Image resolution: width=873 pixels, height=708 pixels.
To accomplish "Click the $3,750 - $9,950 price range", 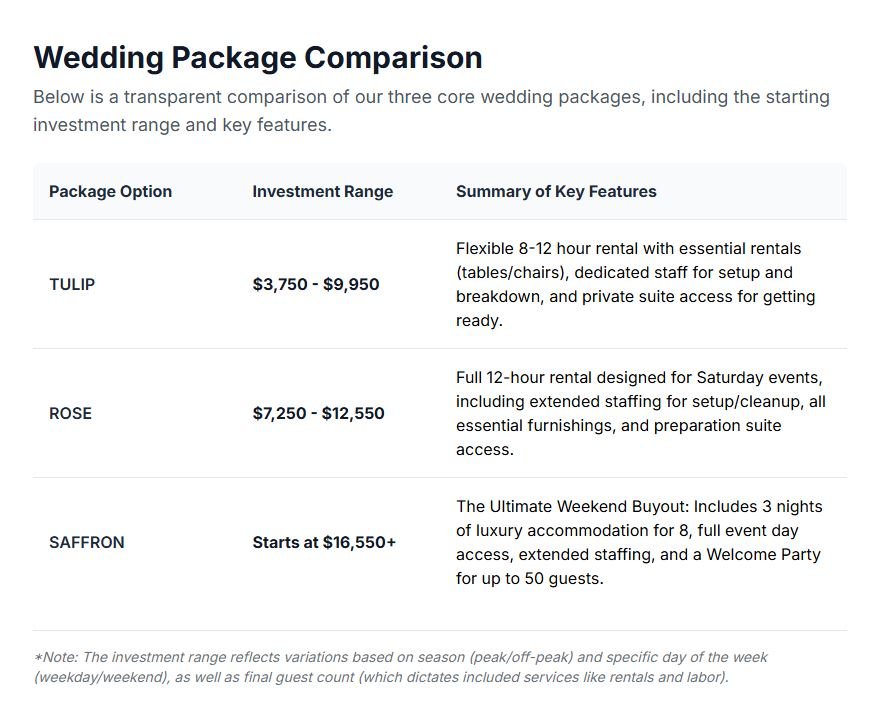I will [x=316, y=284].
